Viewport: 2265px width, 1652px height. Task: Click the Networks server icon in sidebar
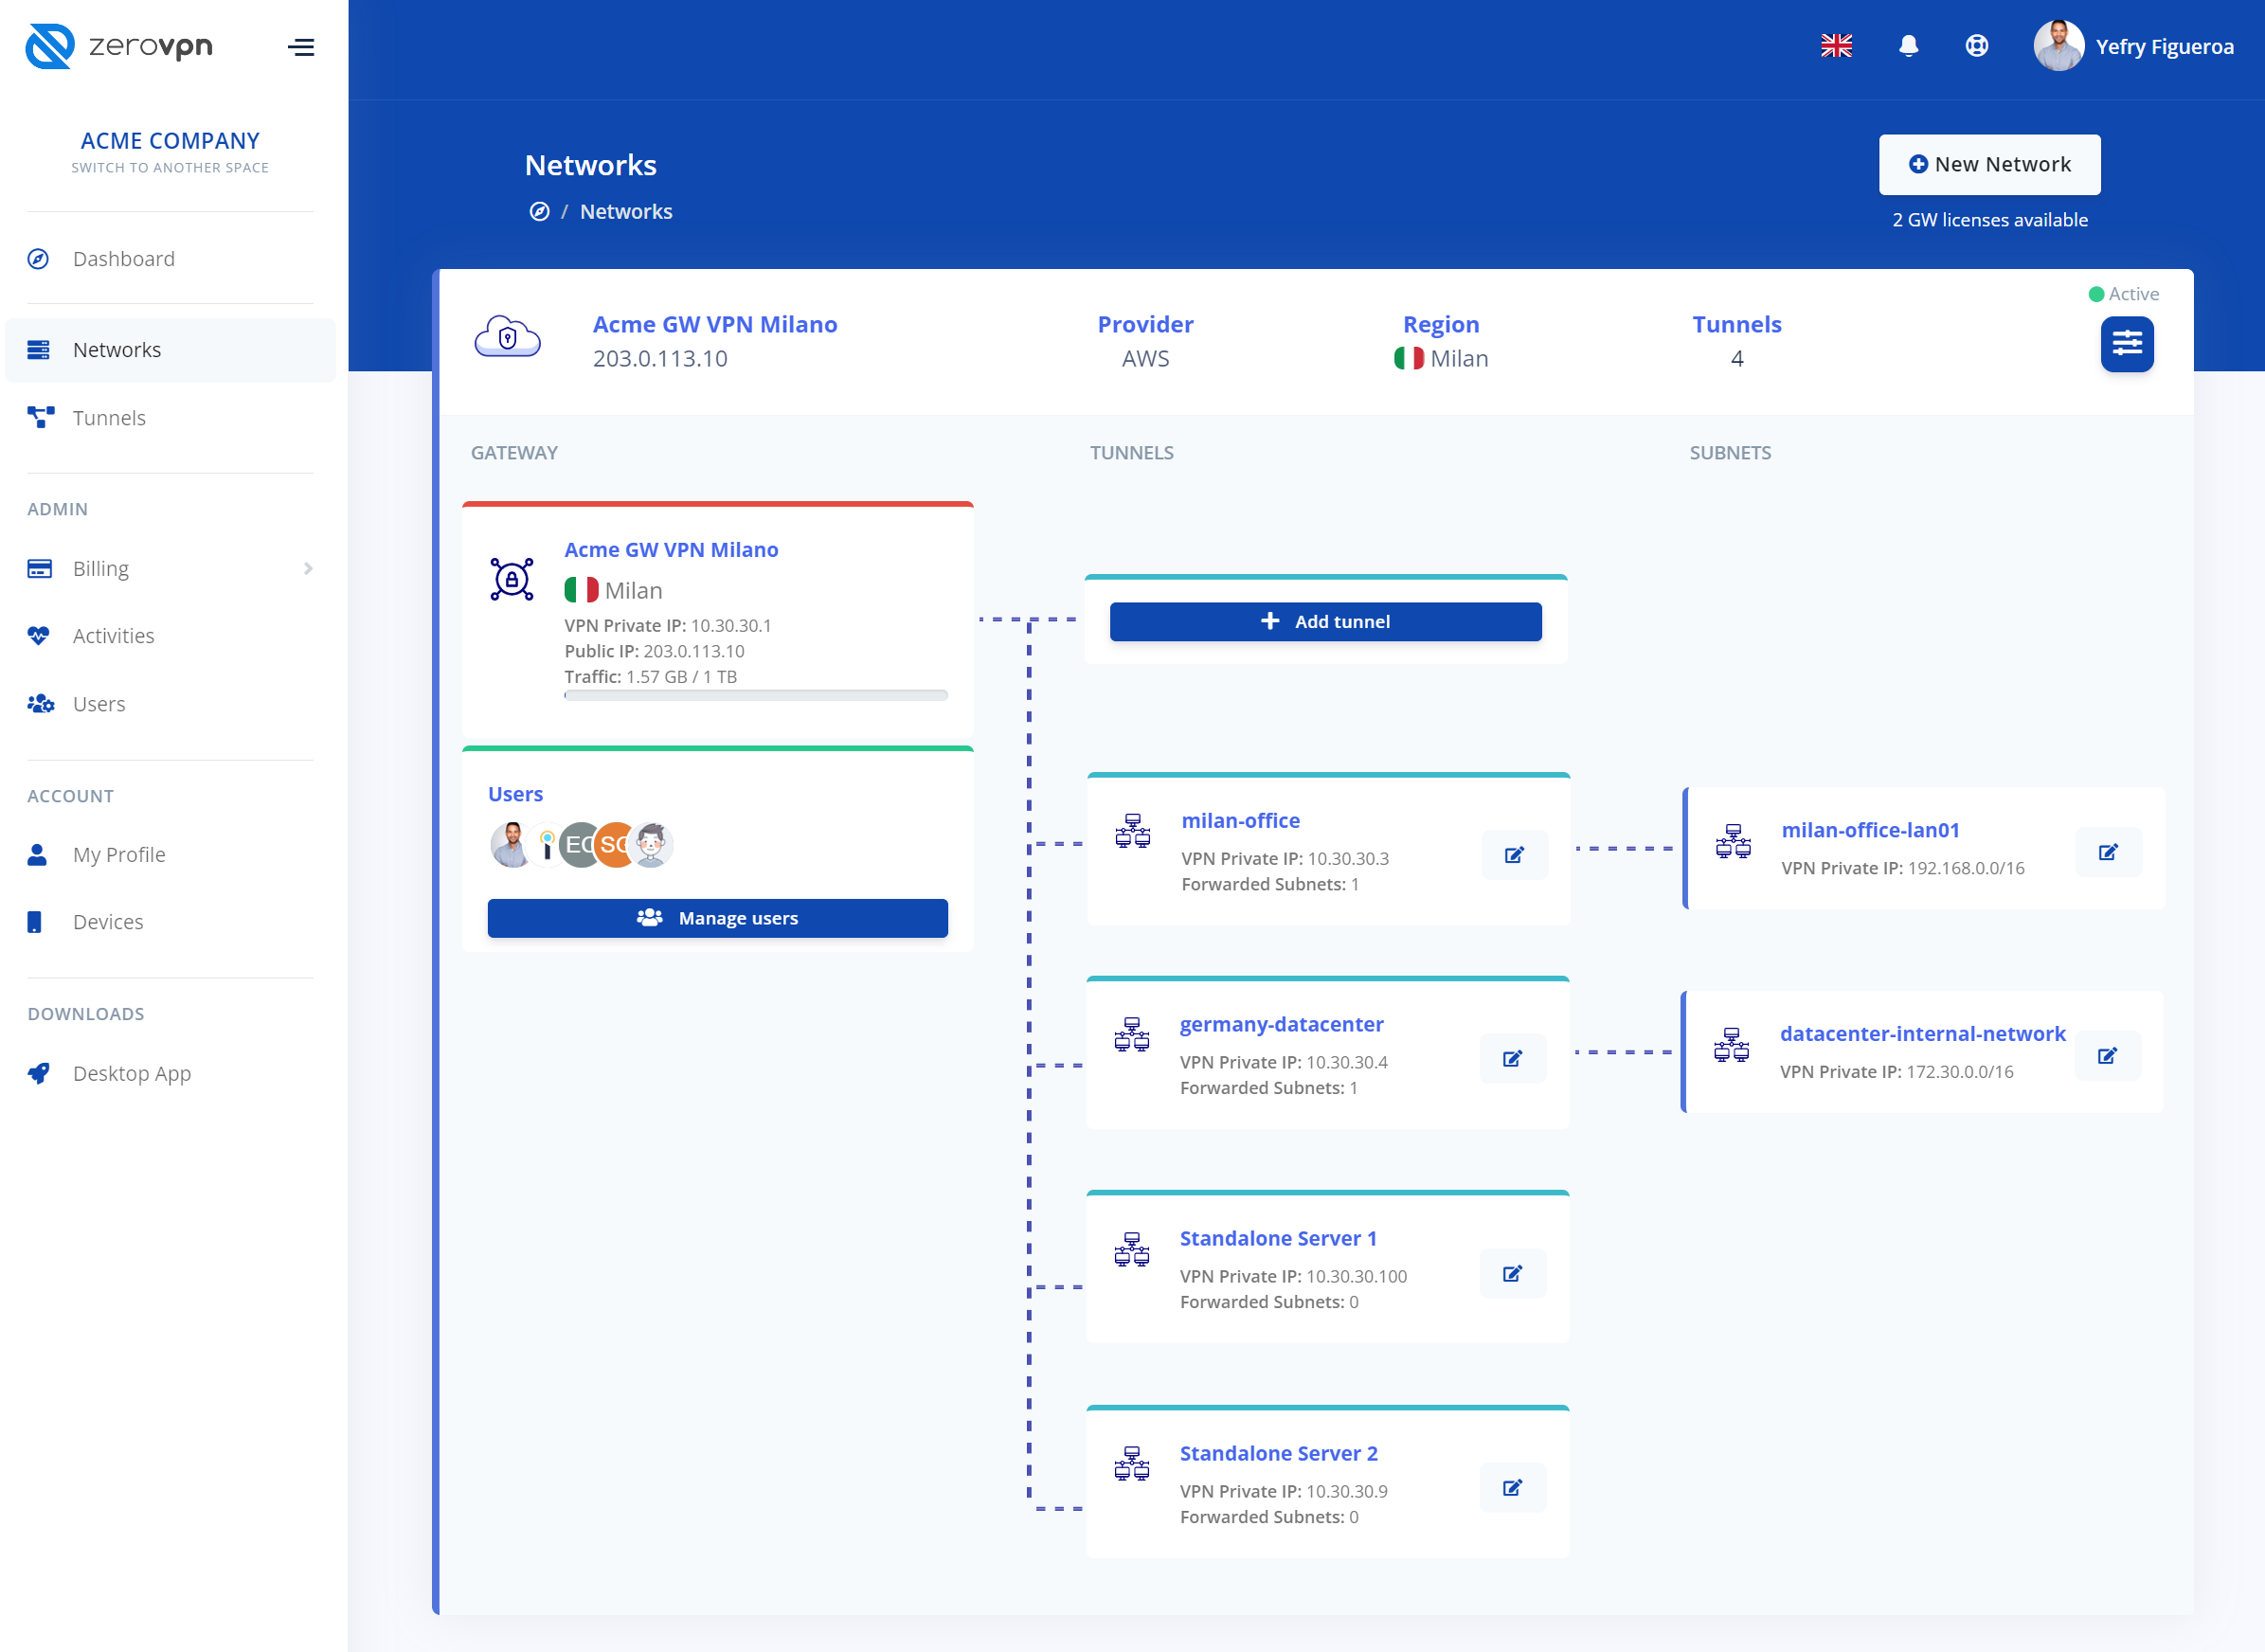tap(38, 350)
